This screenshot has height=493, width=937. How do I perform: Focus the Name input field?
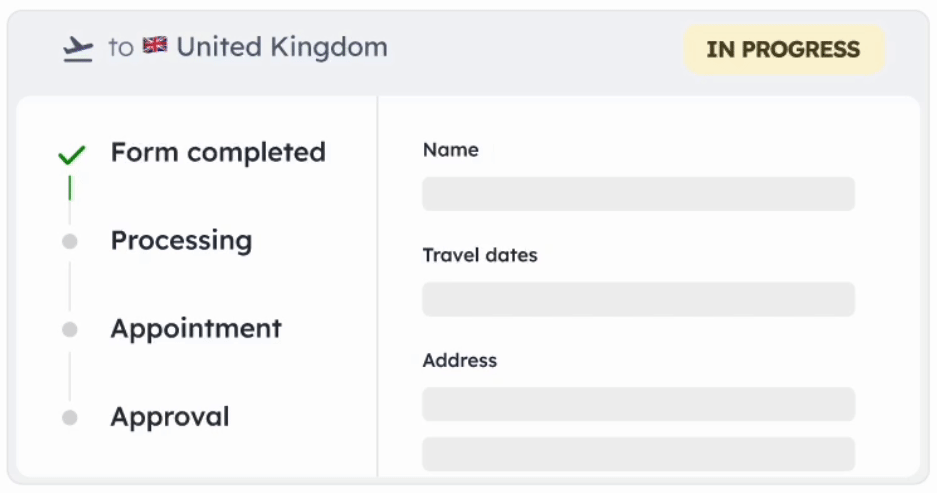tap(638, 194)
